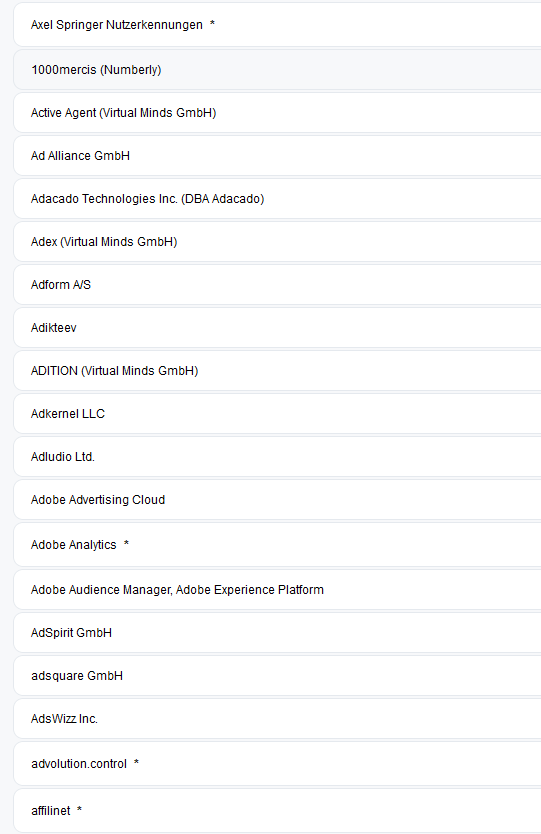Open Adacado Technologies Inc. details
The height and width of the screenshot is (834, 541).
coord(277,199)
